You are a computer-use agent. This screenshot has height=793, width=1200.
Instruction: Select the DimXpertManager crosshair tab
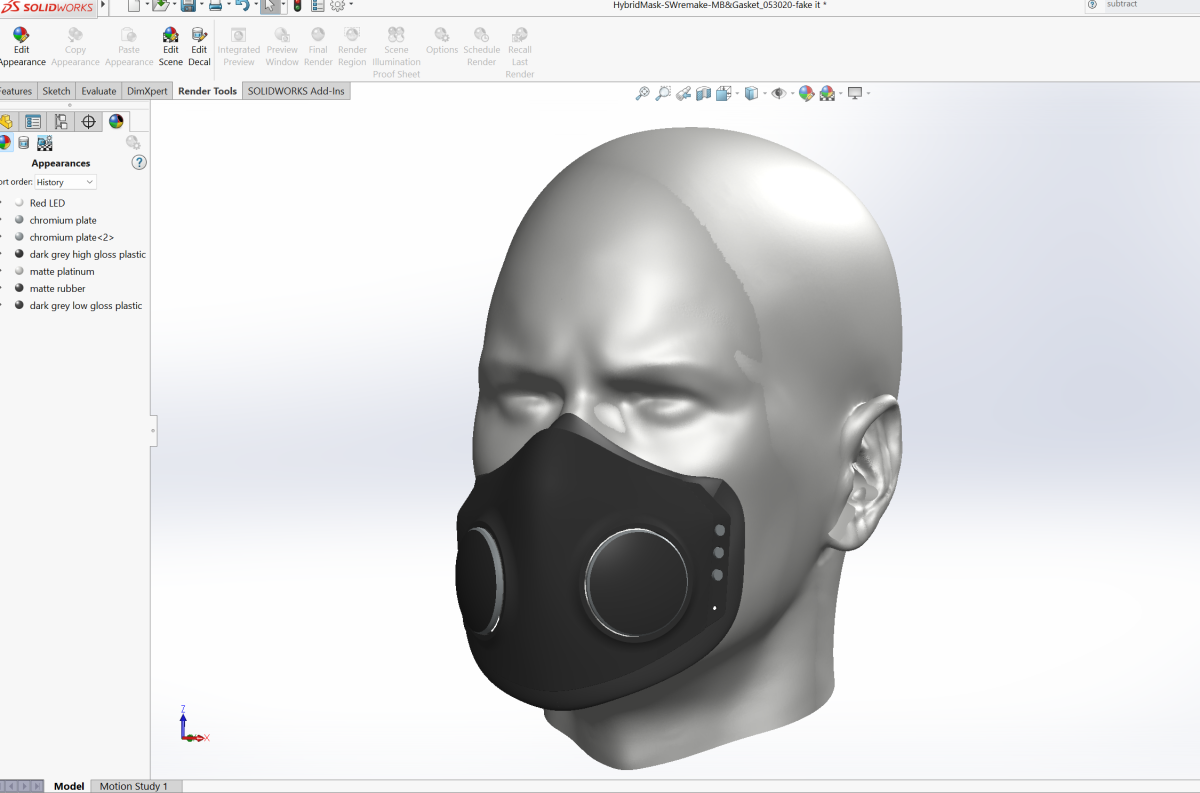pos(89,122)
